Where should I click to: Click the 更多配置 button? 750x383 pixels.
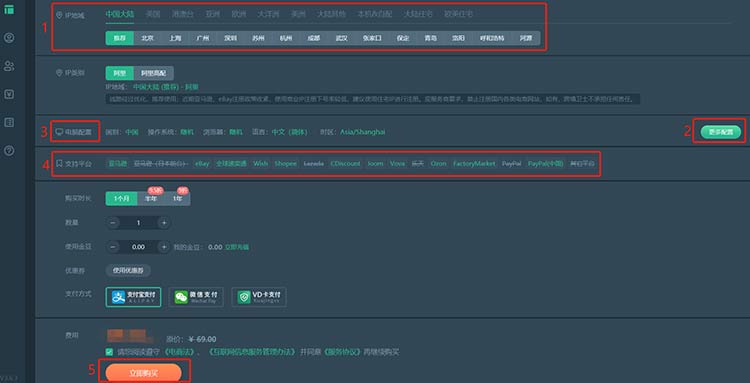coord(721,132)
